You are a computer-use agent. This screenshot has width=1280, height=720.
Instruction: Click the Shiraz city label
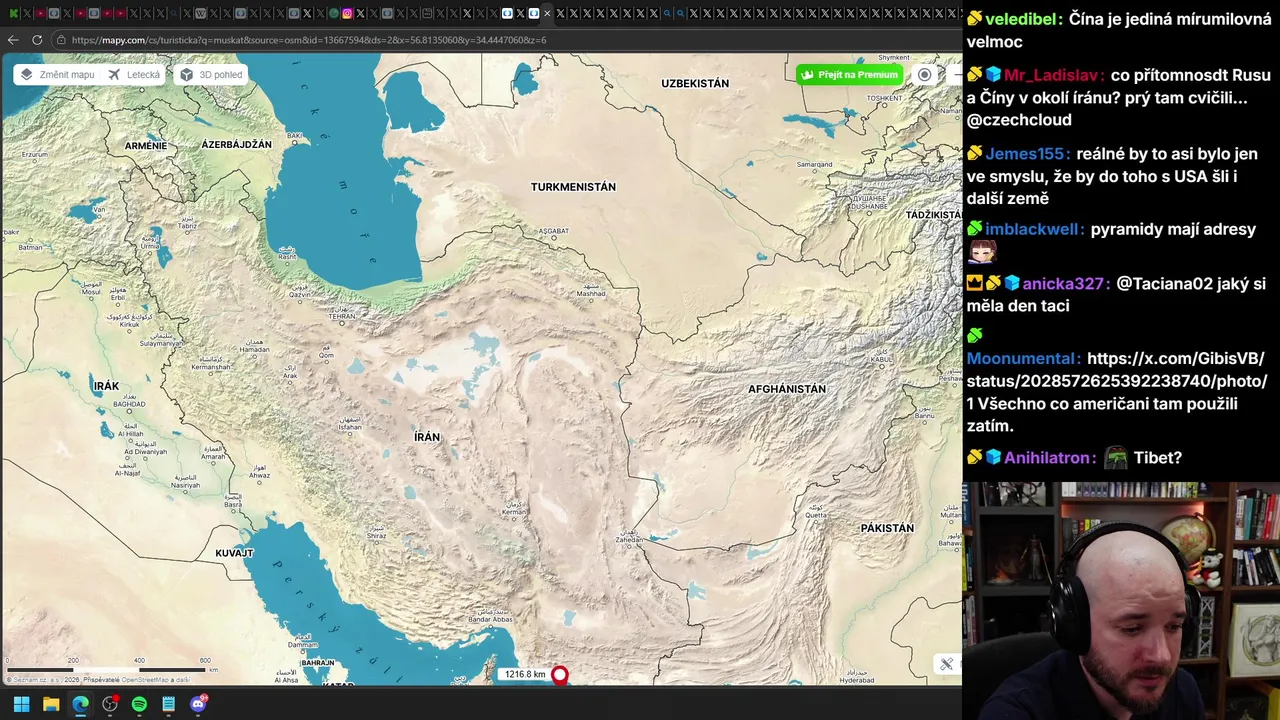click(376, 536)
